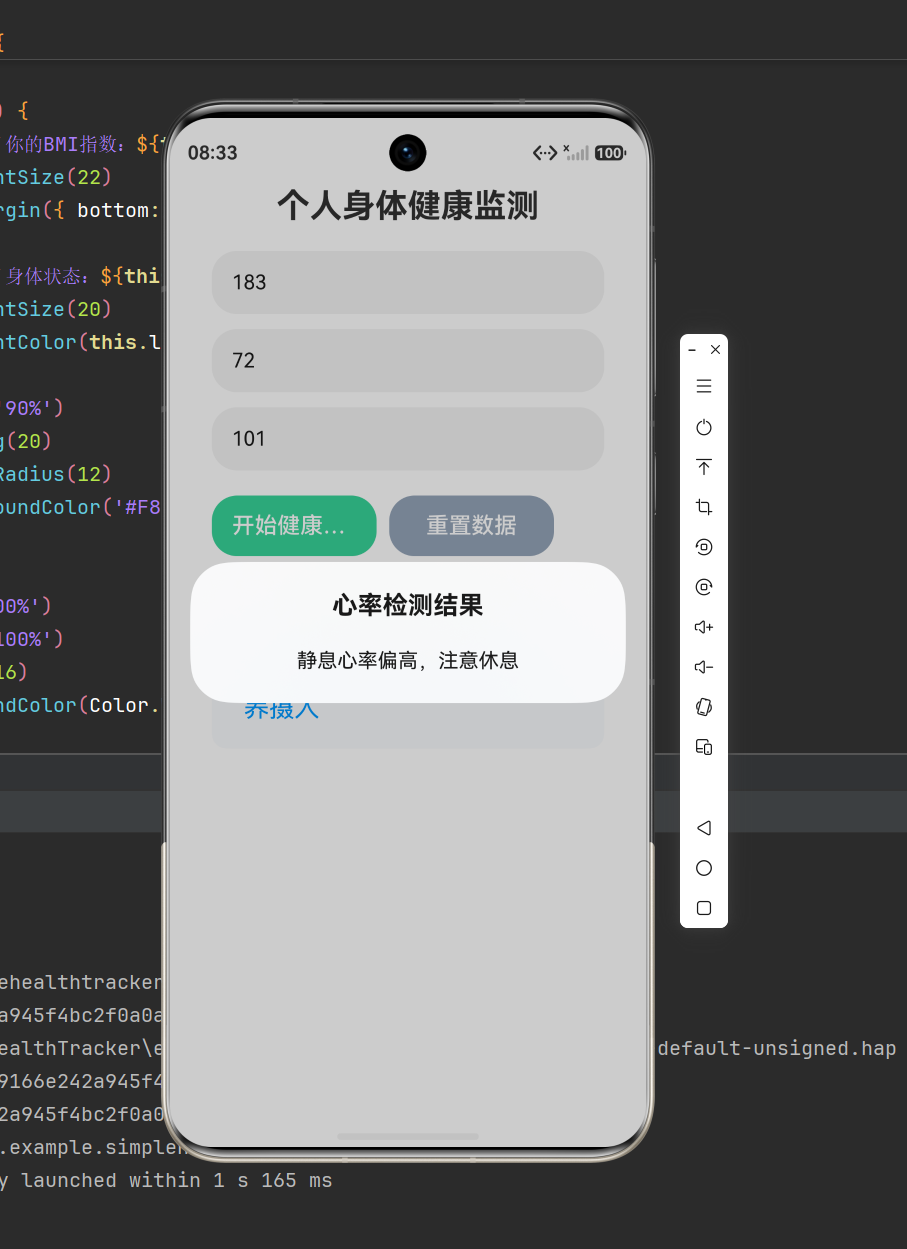The height and width of the screenshot is (1249, 907).
Task: Click the 个人身体健康监测 page title
Action: pyautogui.click(x=408, y=206)
